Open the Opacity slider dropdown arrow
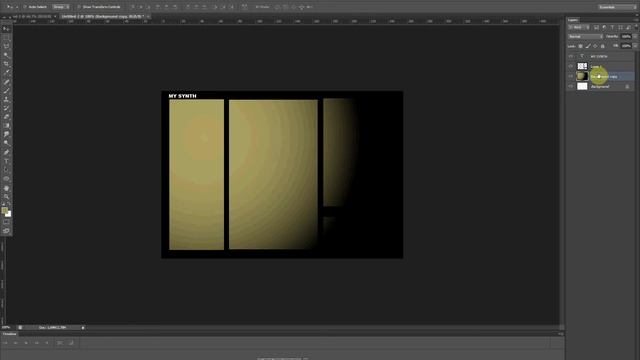 [635, 37]
